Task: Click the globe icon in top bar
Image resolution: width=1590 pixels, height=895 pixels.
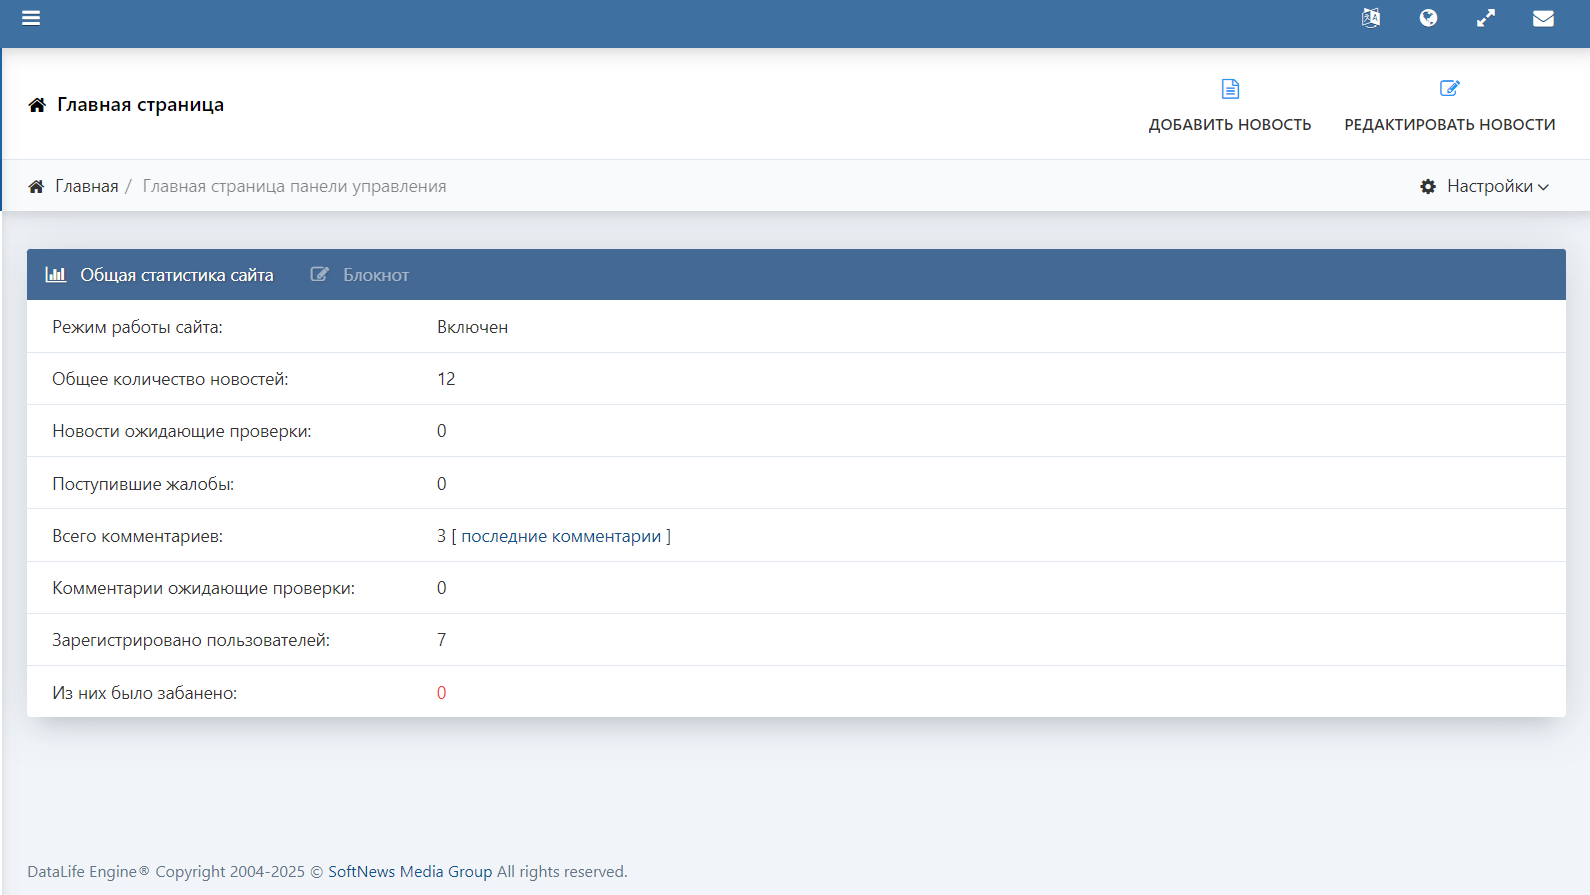Action: [x=1428, y=18]
